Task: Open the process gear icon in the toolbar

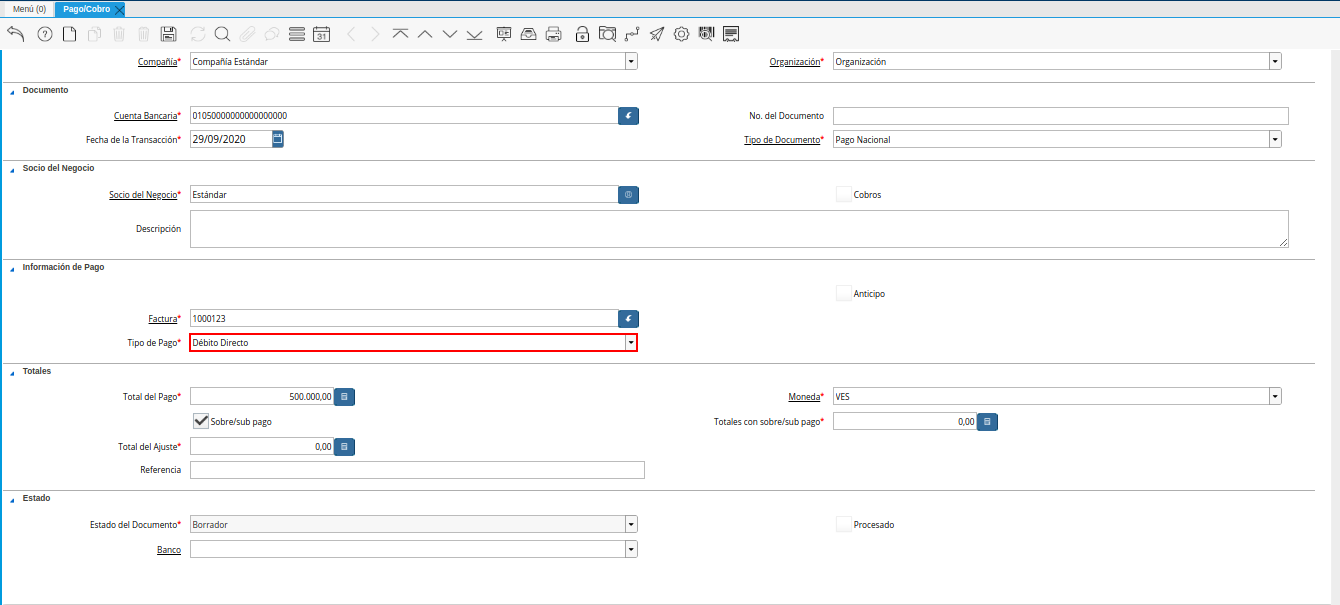Action: click(682, 34)
